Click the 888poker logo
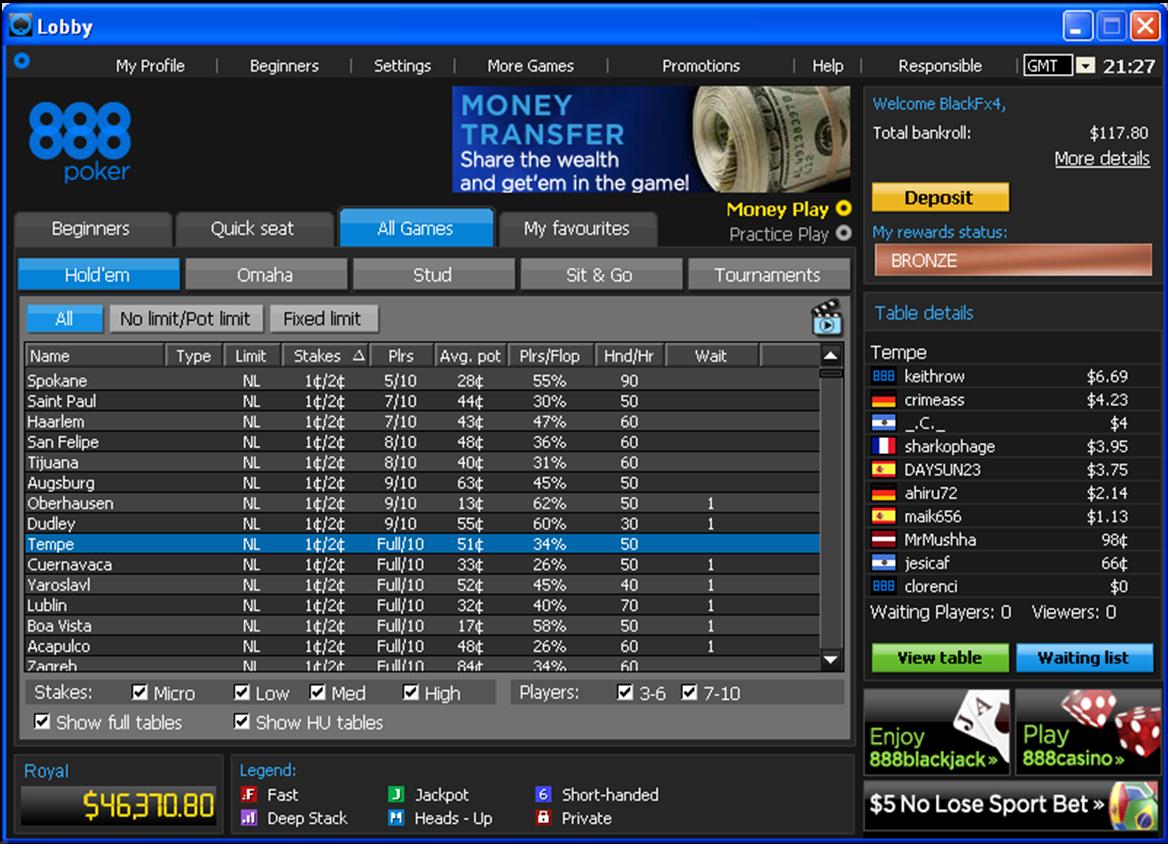Viewport: 1168px width, 844px height. coord(80,142)
